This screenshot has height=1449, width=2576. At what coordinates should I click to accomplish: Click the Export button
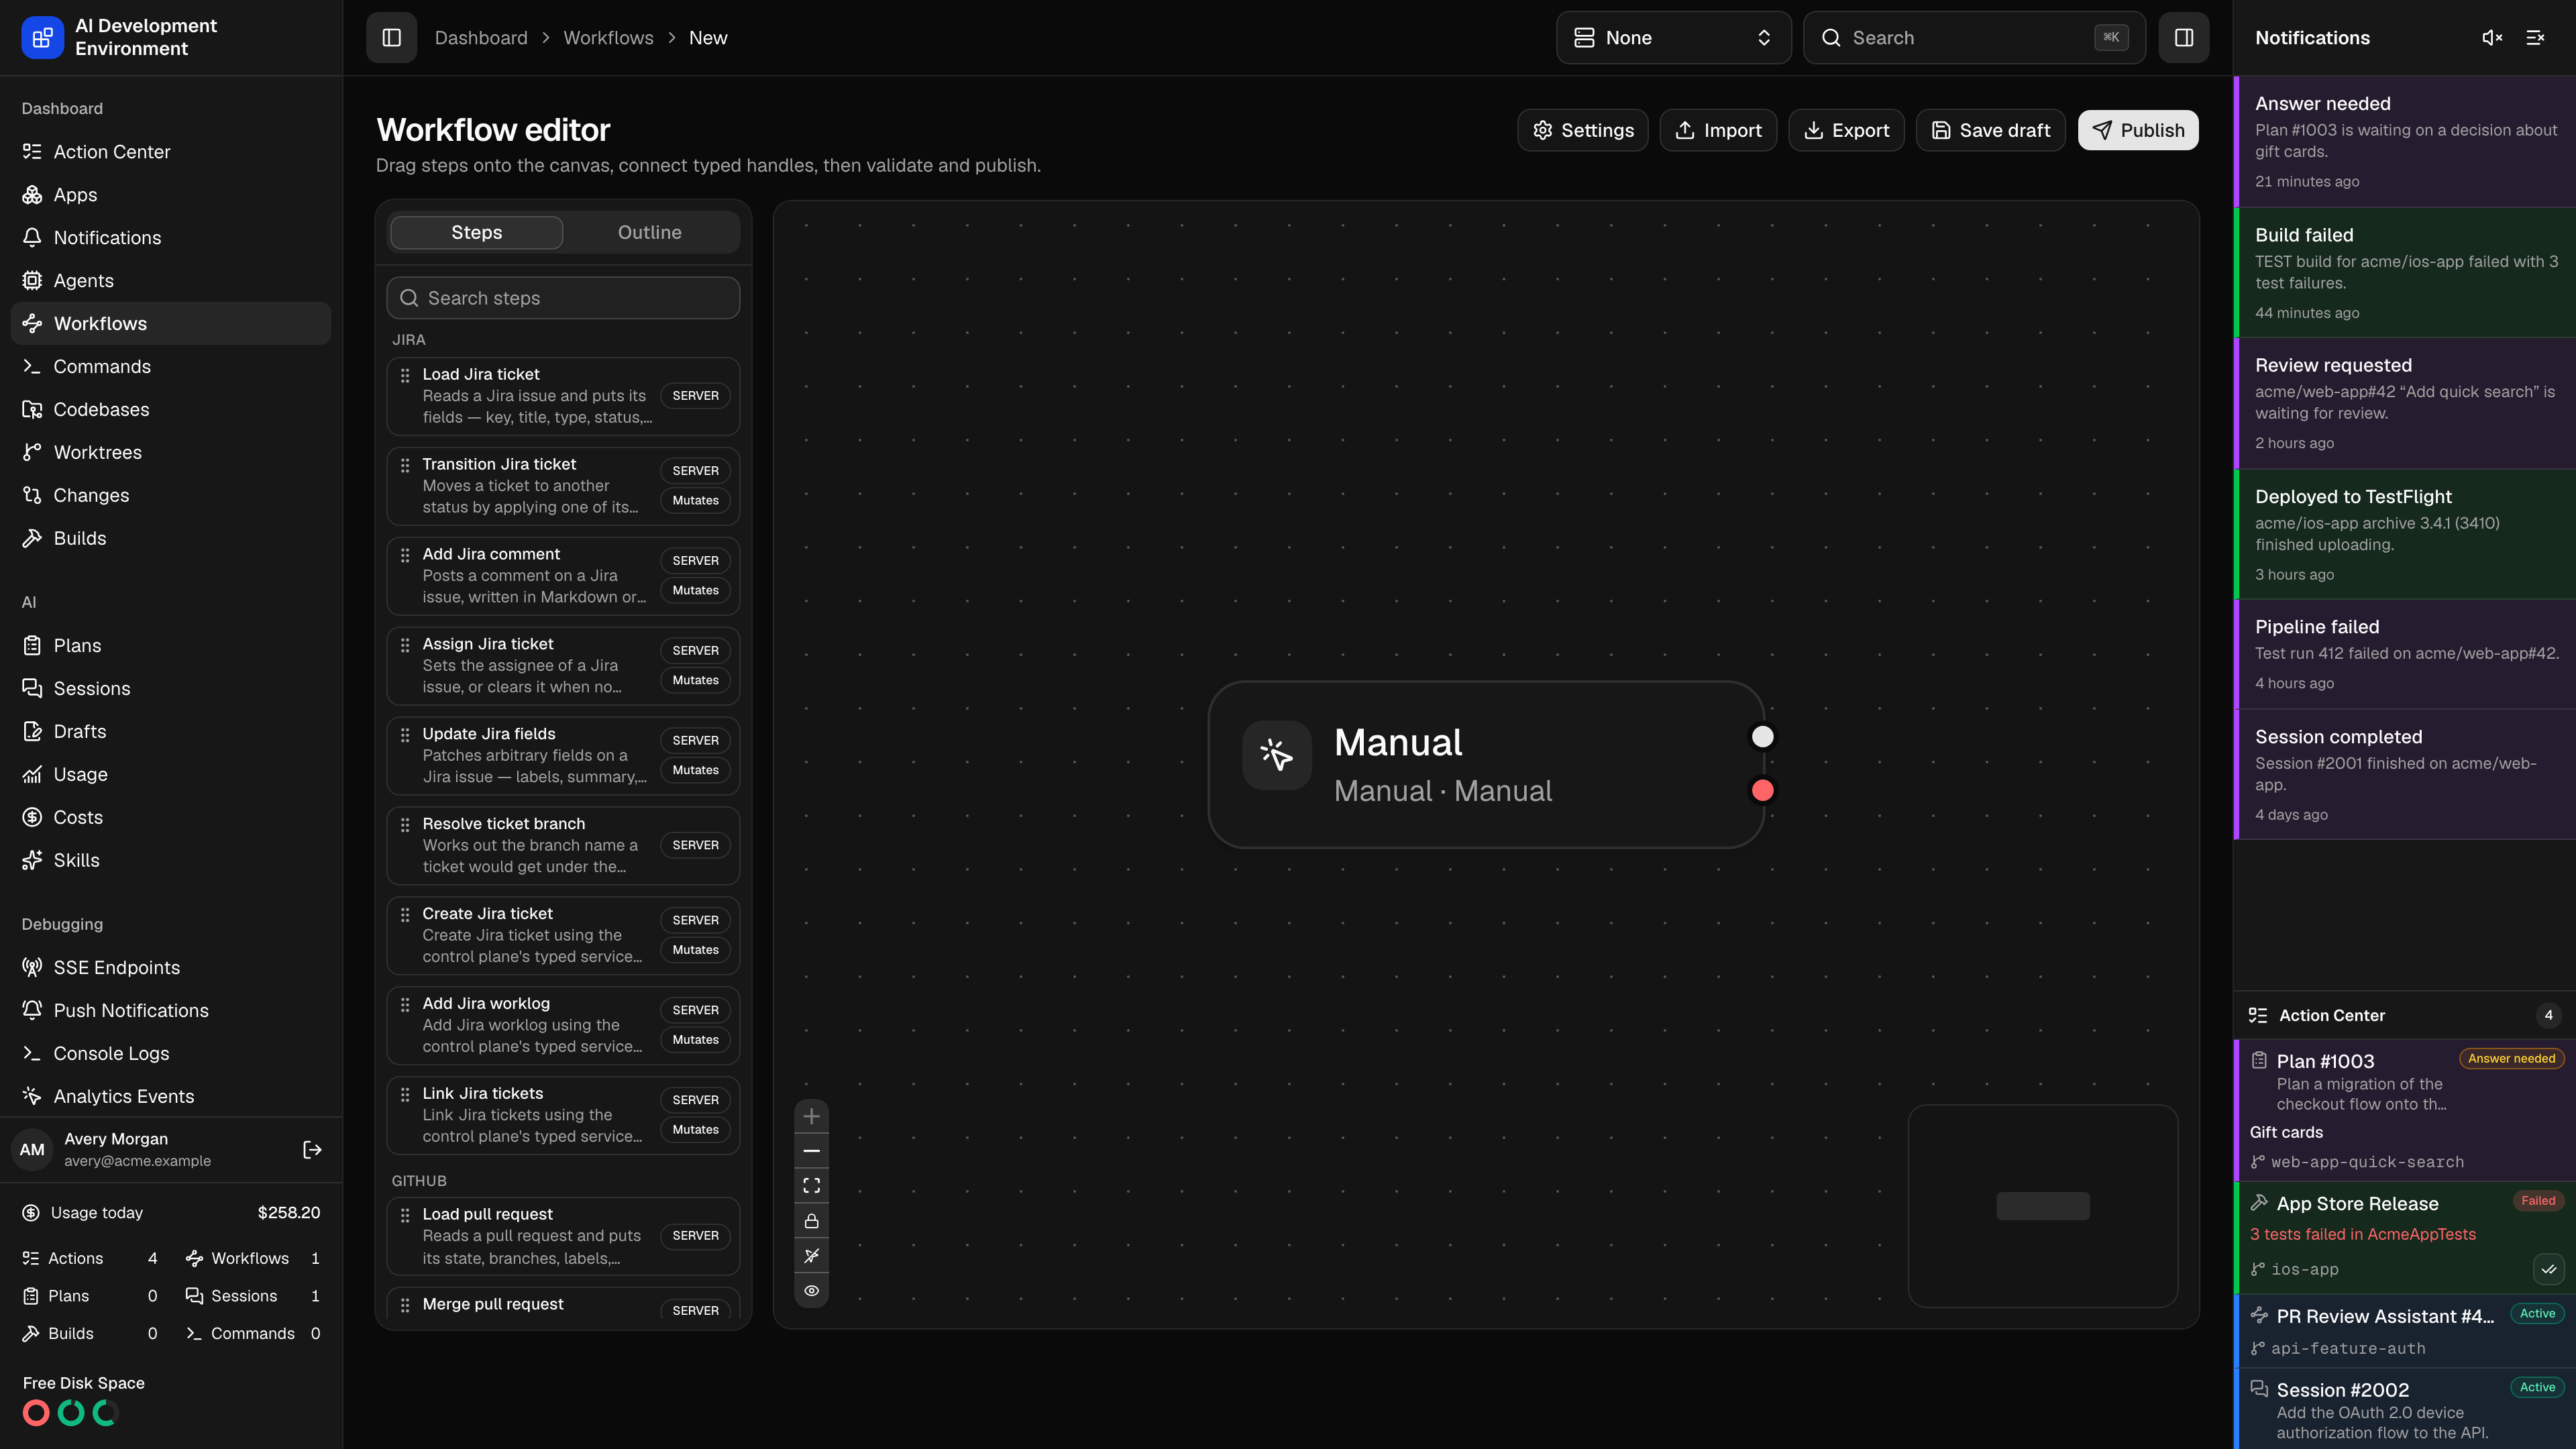click(1846, 130)
